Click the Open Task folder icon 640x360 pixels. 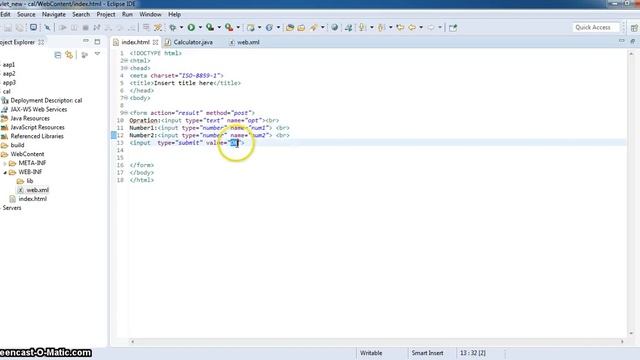point(301,28)
